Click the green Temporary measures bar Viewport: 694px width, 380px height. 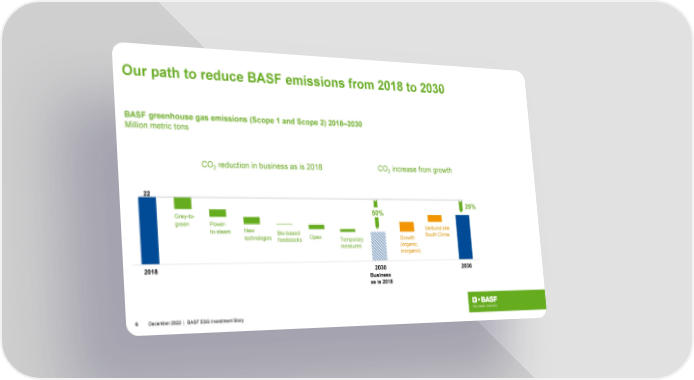pyautogui.click(x=347, y=230)
